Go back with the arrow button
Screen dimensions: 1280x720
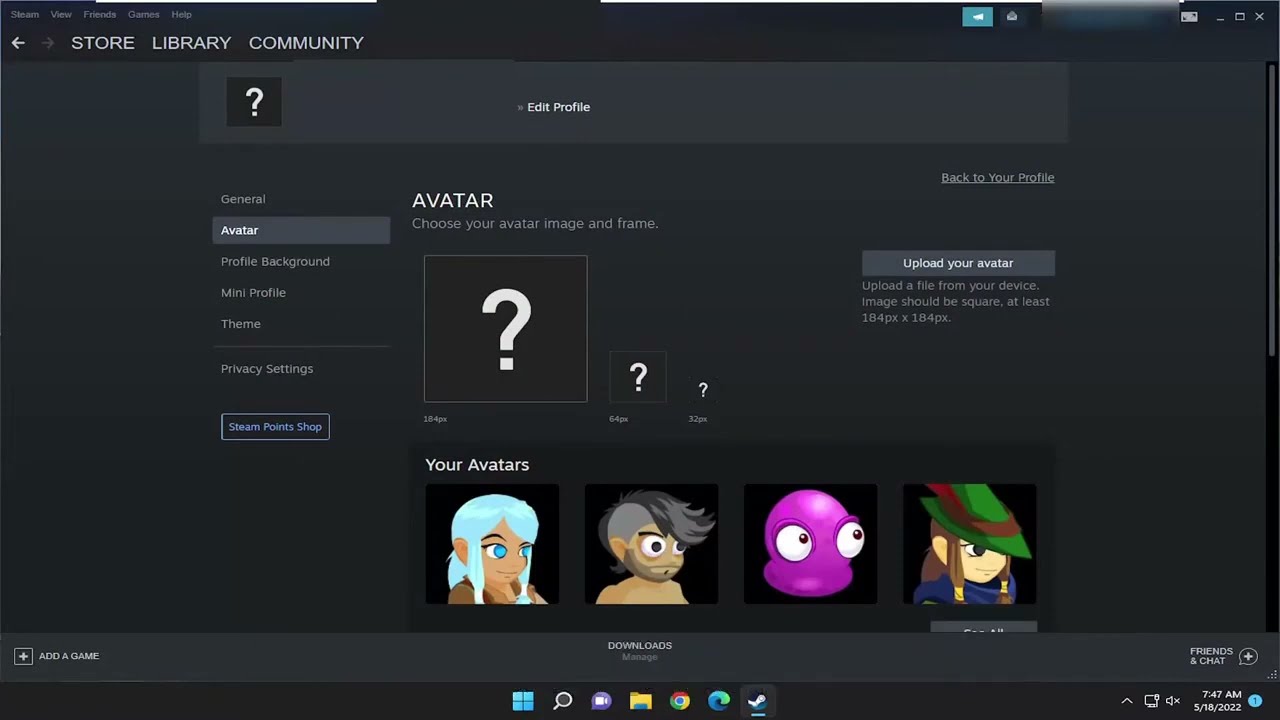click(x=18, y=43)
